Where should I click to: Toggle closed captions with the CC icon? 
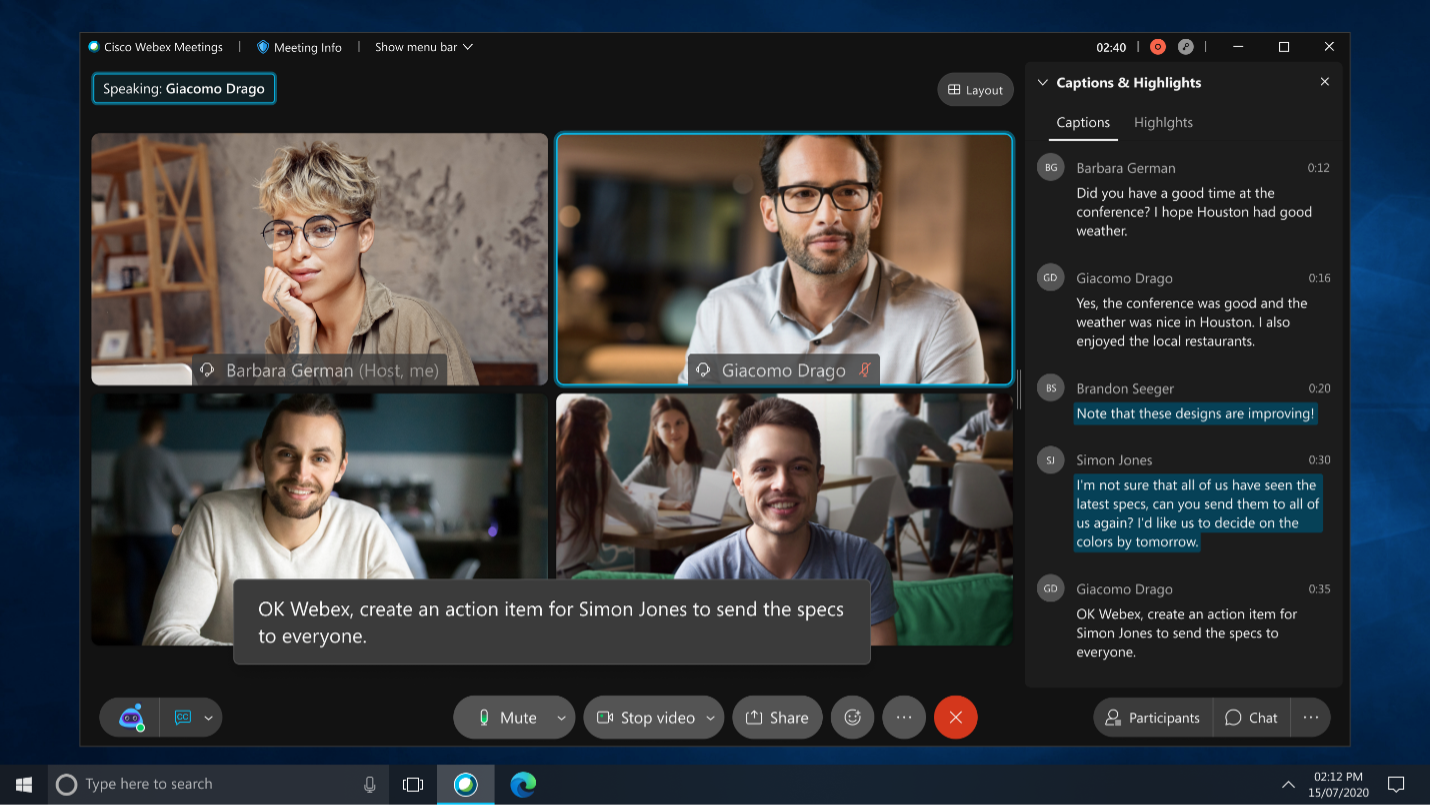tap(183, 717)
